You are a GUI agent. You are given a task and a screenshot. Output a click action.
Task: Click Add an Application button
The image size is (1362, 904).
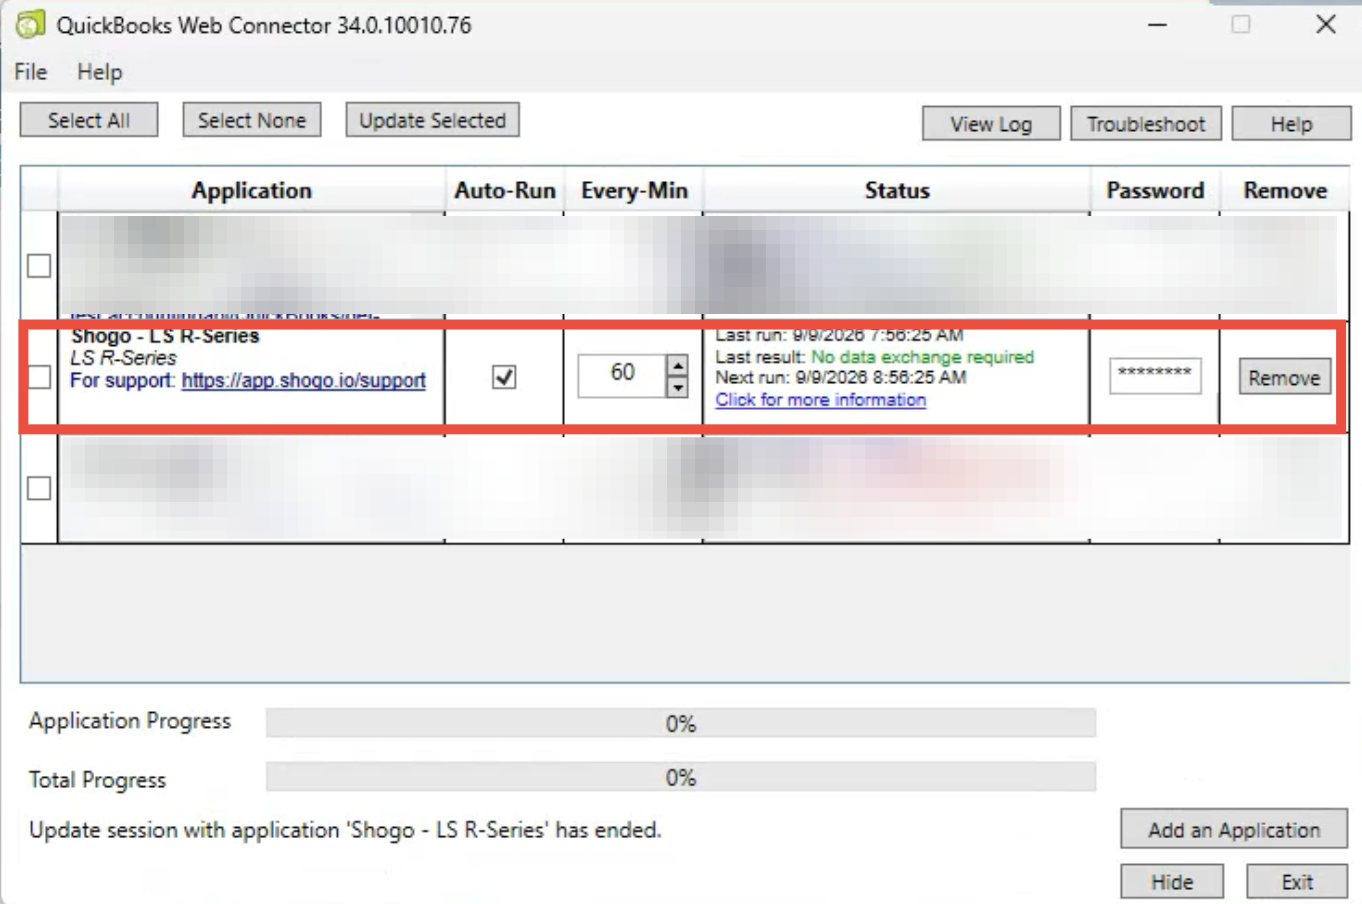[1234, 830]
